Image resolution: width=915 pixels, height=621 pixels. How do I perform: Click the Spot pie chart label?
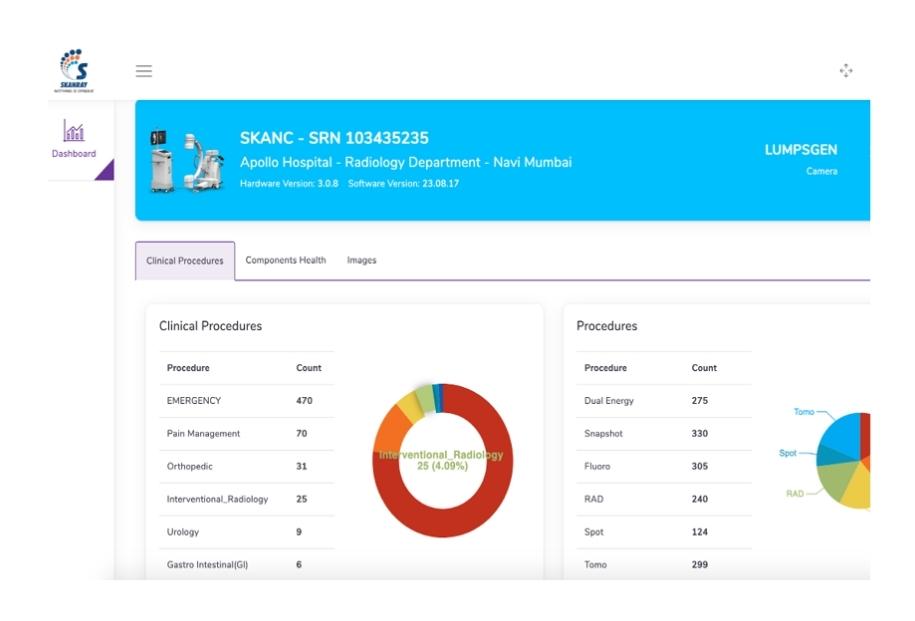click(788, 453)
